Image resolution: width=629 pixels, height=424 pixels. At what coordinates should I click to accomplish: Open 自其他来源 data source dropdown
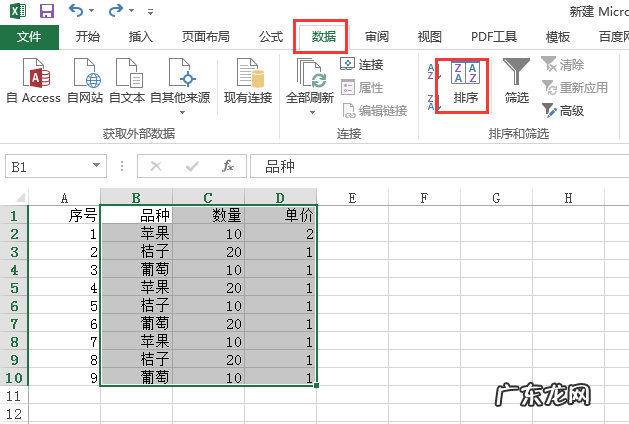tap(180, 85)
